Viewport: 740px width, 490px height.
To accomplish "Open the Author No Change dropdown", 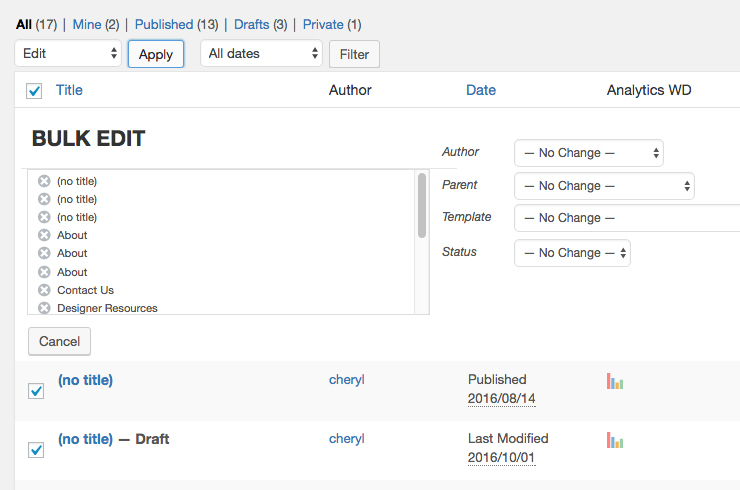I will click(x=589, y=153).
